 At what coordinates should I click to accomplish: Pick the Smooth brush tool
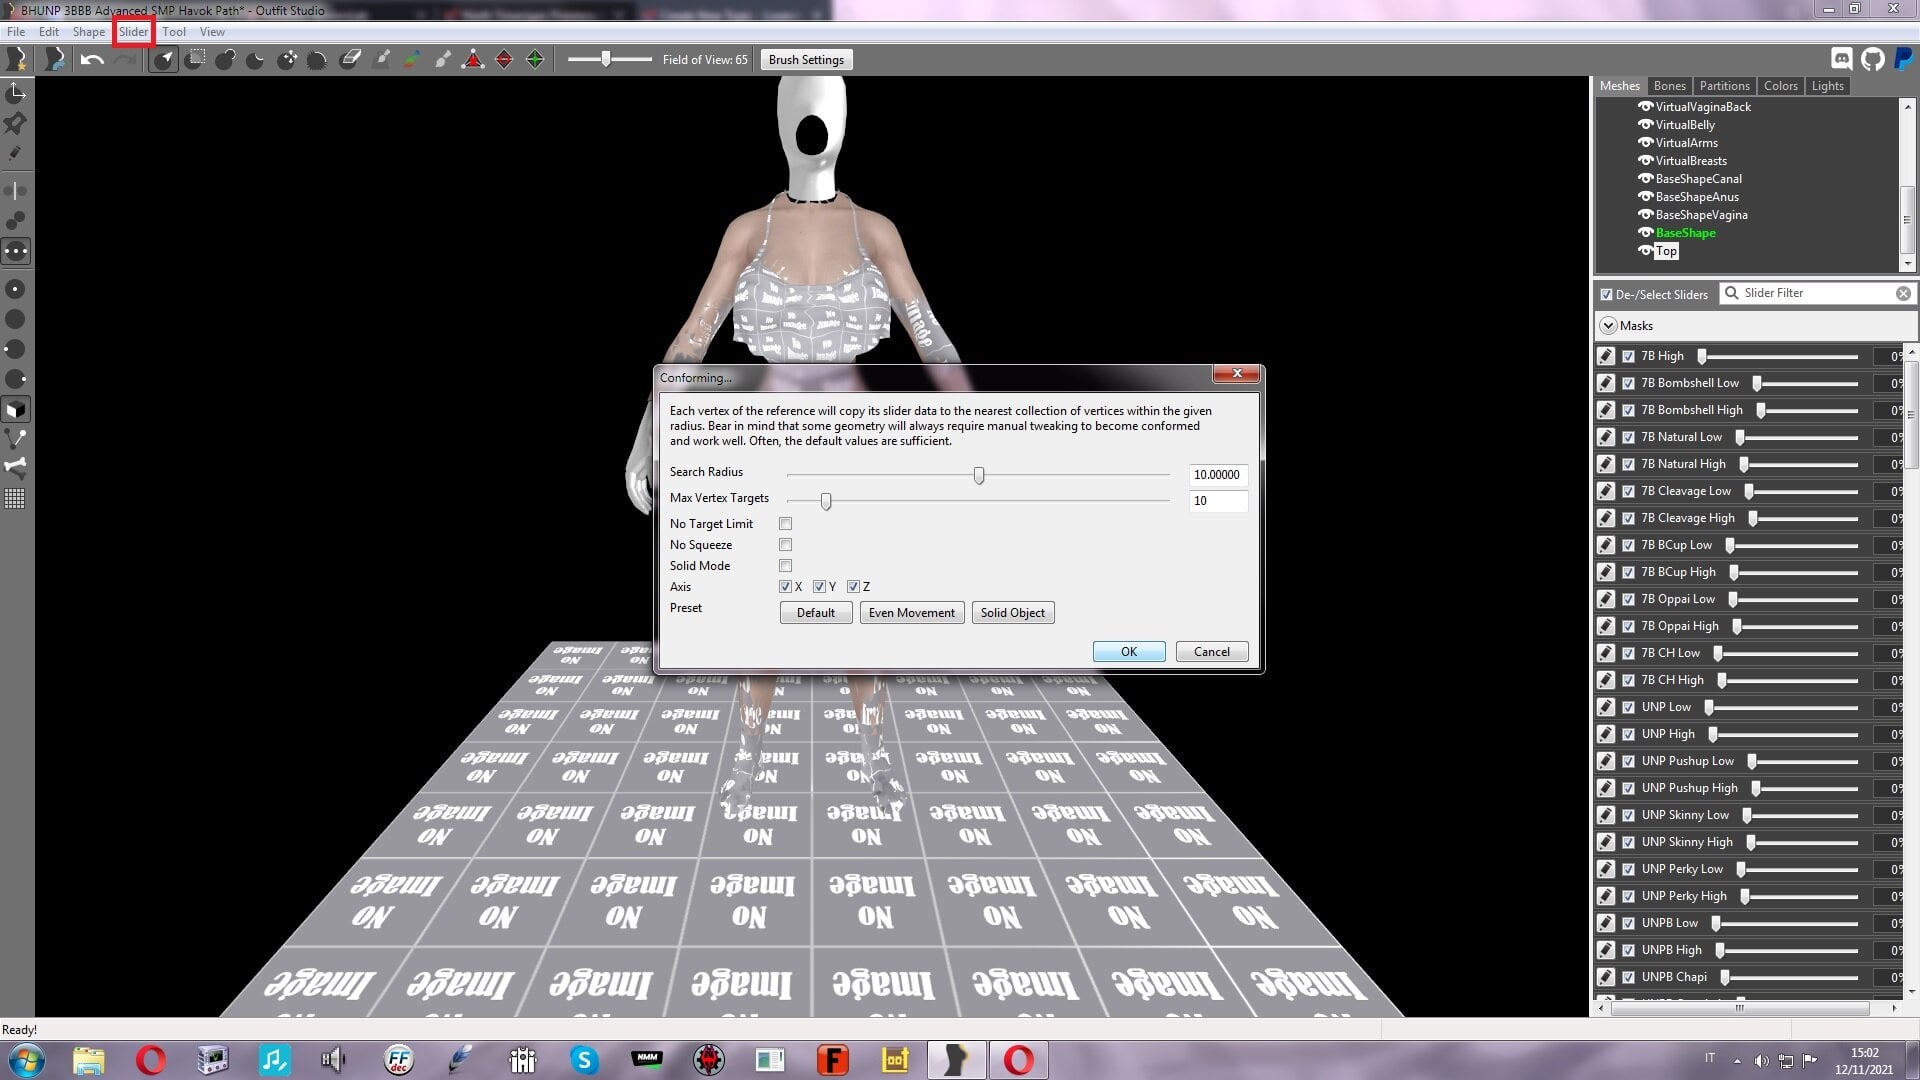(x=317, y=60)
